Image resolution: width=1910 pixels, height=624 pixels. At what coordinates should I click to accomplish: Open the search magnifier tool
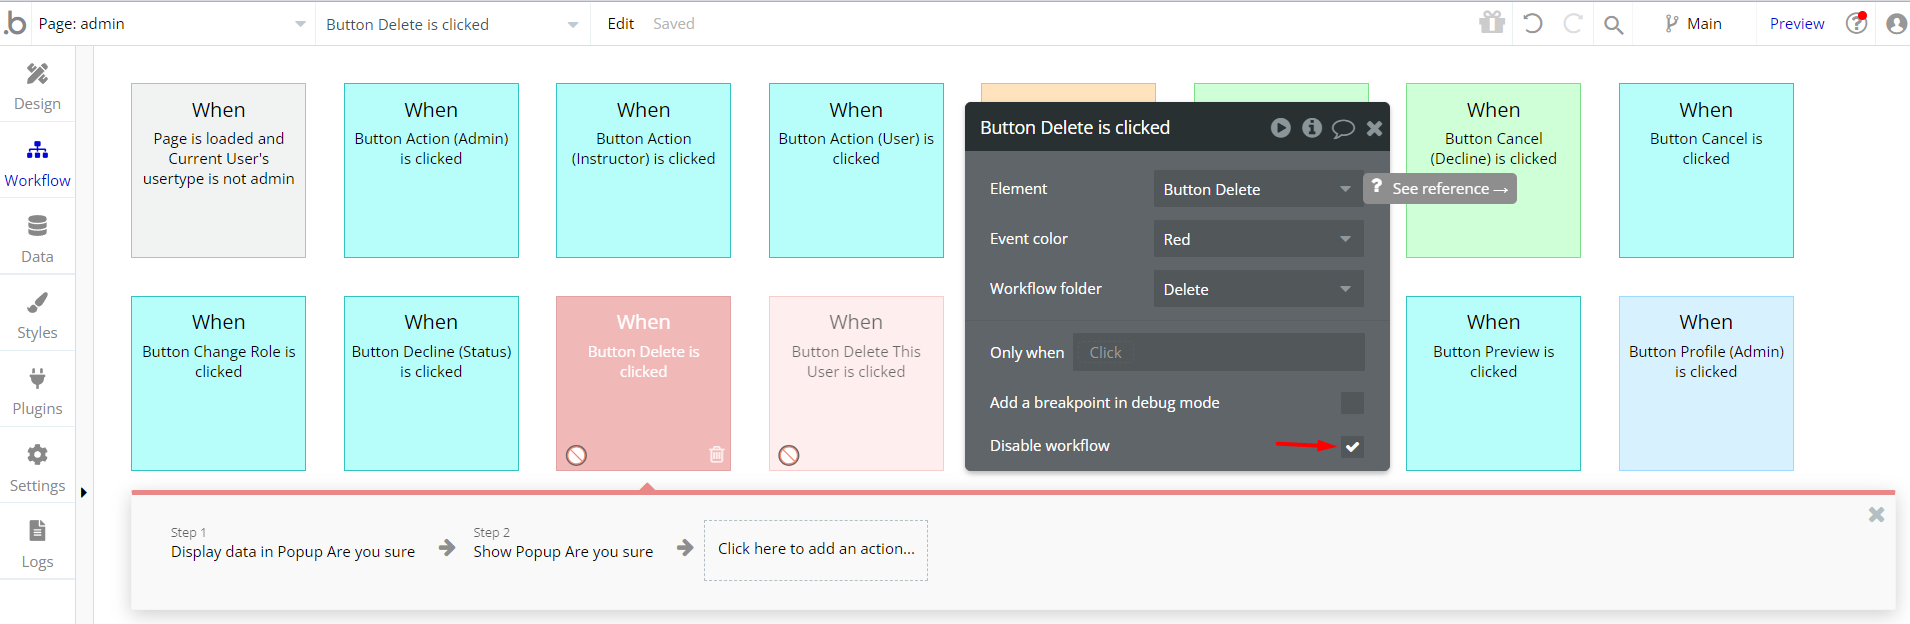(1613, 24)
